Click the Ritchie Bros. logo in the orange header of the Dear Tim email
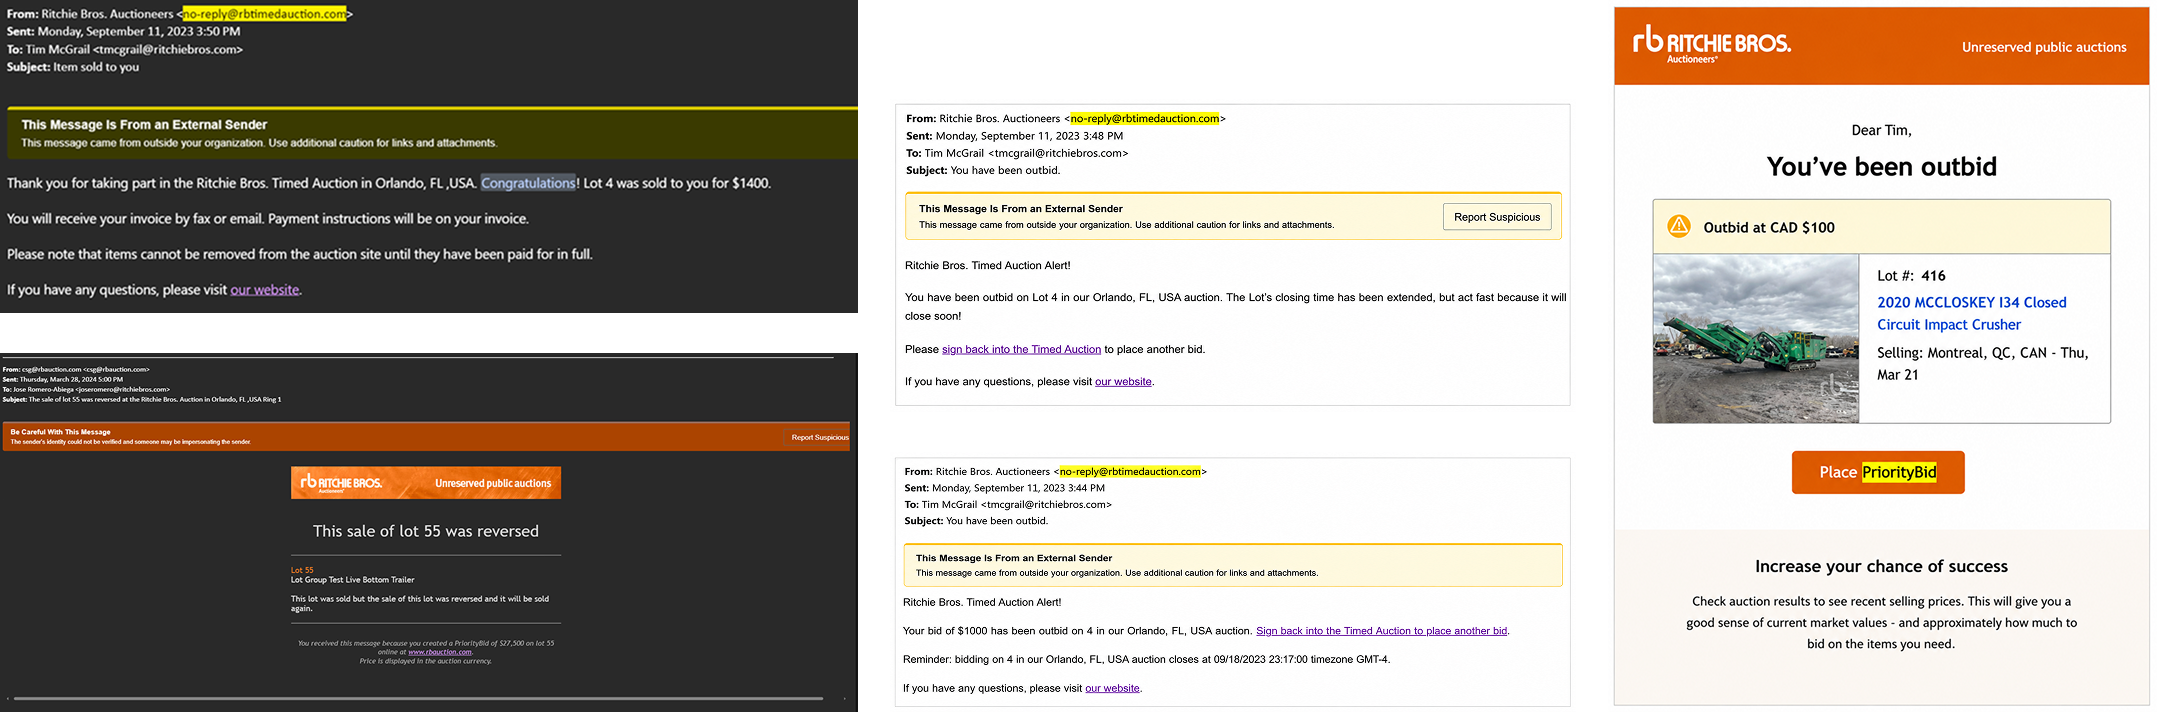 coord(1712,44)
